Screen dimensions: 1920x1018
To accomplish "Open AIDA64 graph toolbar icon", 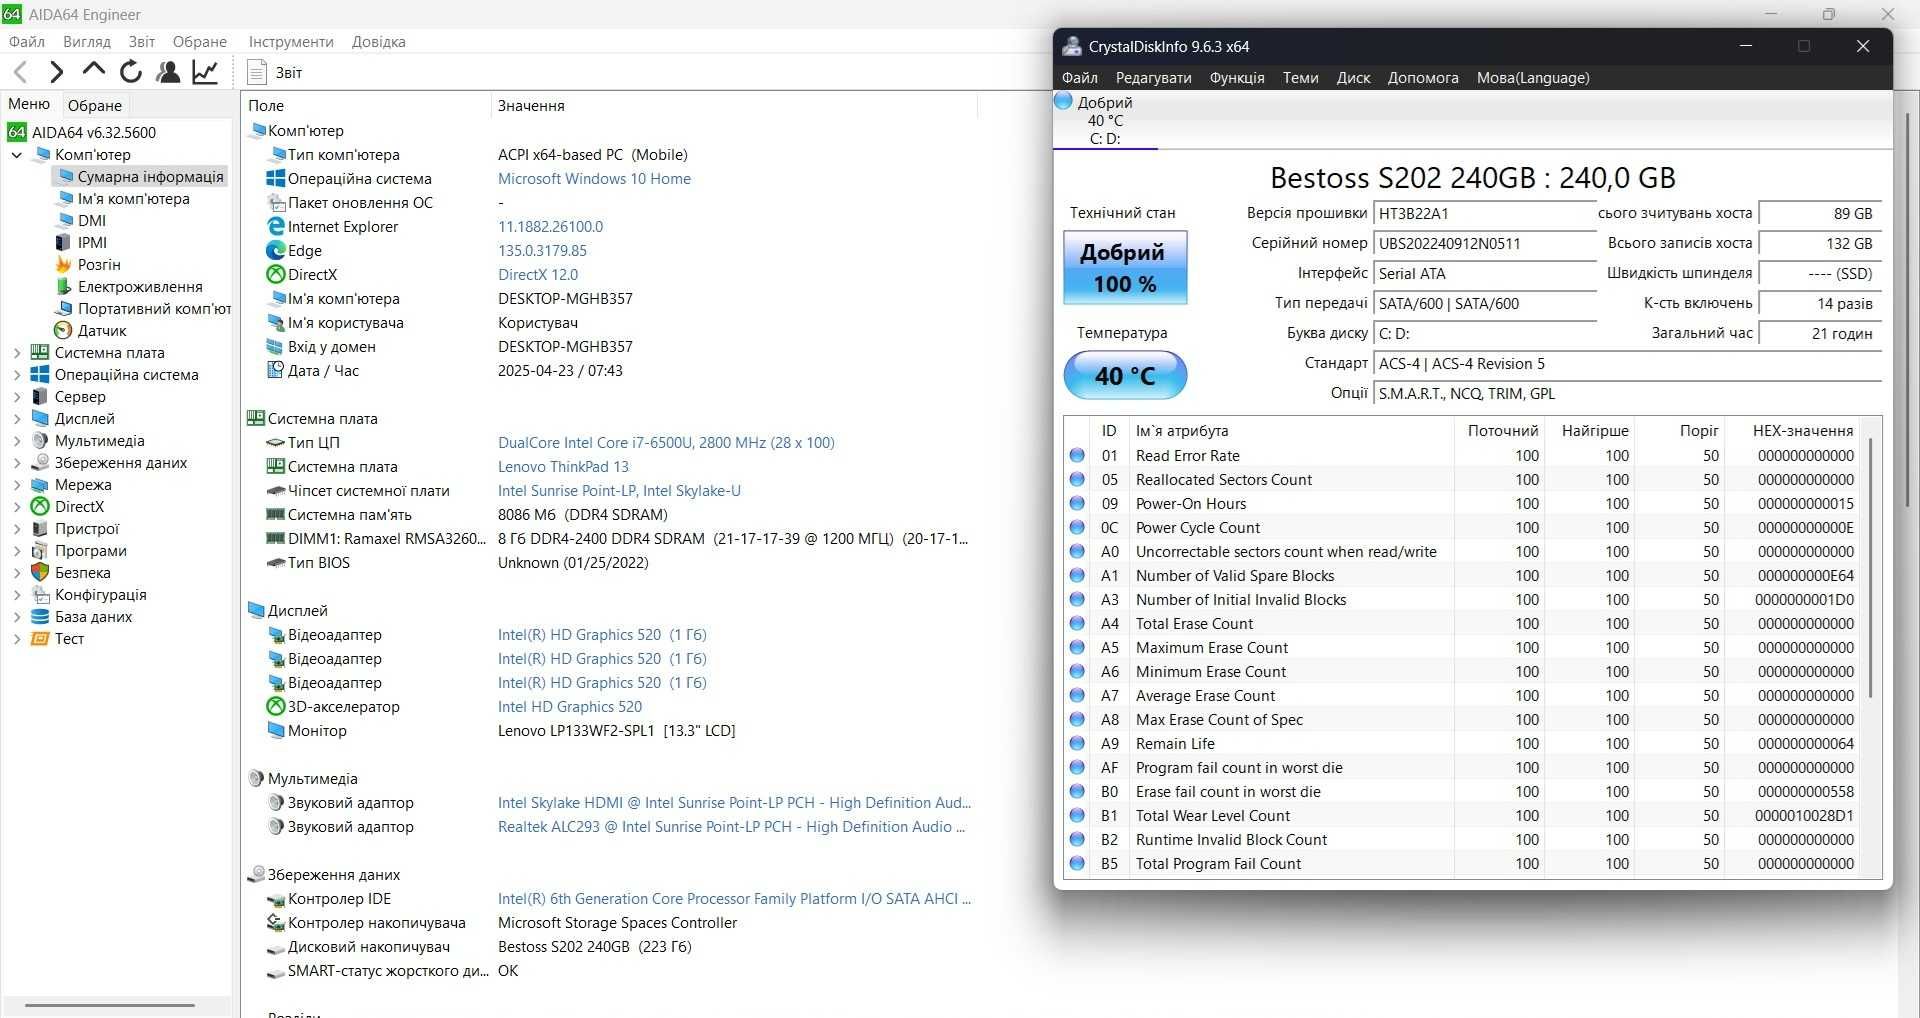I will point(205,72).
